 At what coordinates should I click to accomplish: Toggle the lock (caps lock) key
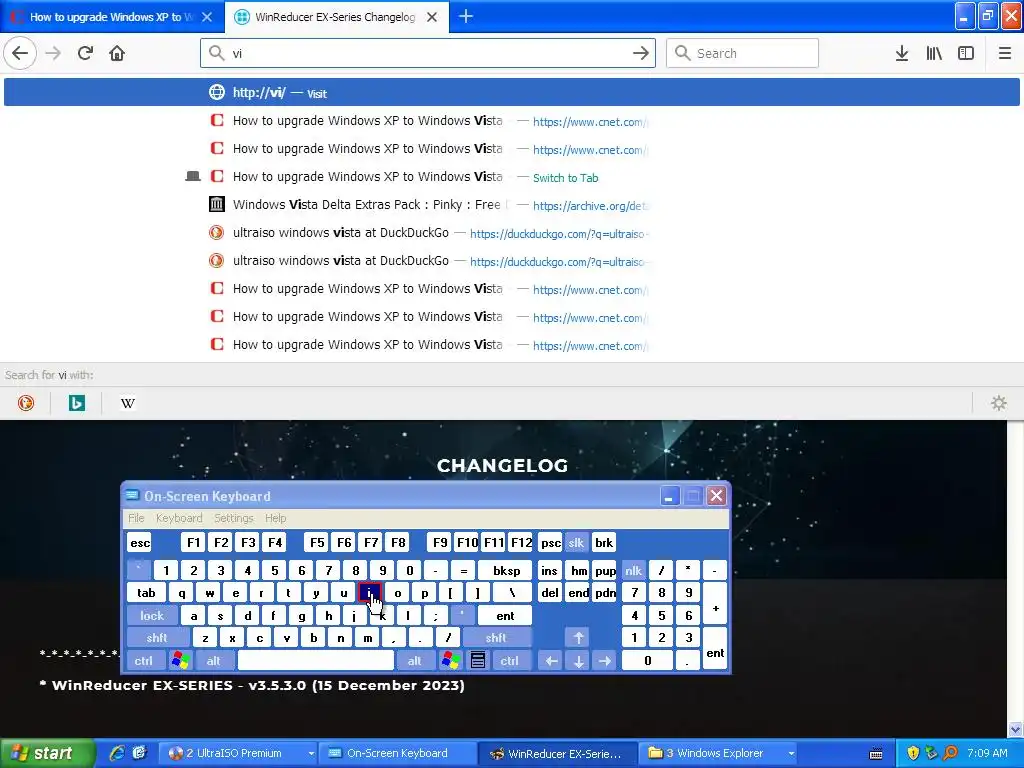(x=152, y=615)
